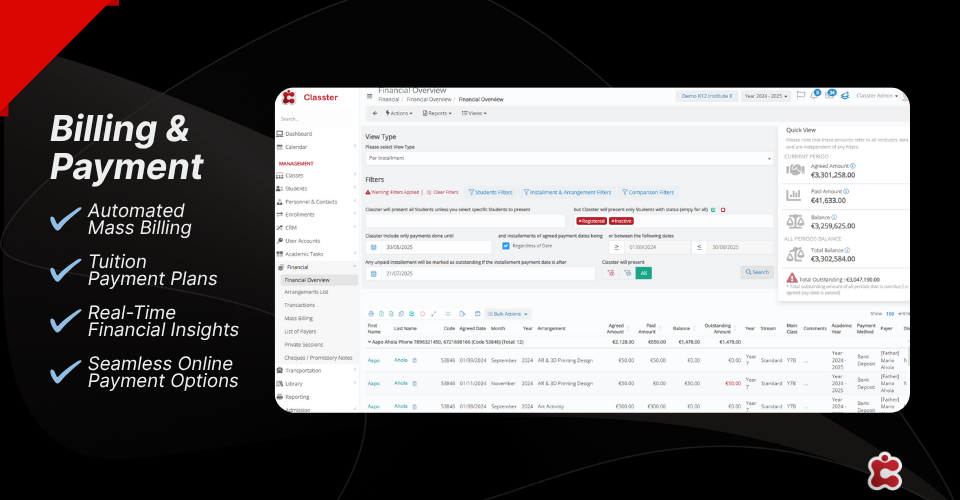Viewport: 960px width, 500px height.
Task: Click the document icon beside Ahola in the first row
Action: pos(414,360)
